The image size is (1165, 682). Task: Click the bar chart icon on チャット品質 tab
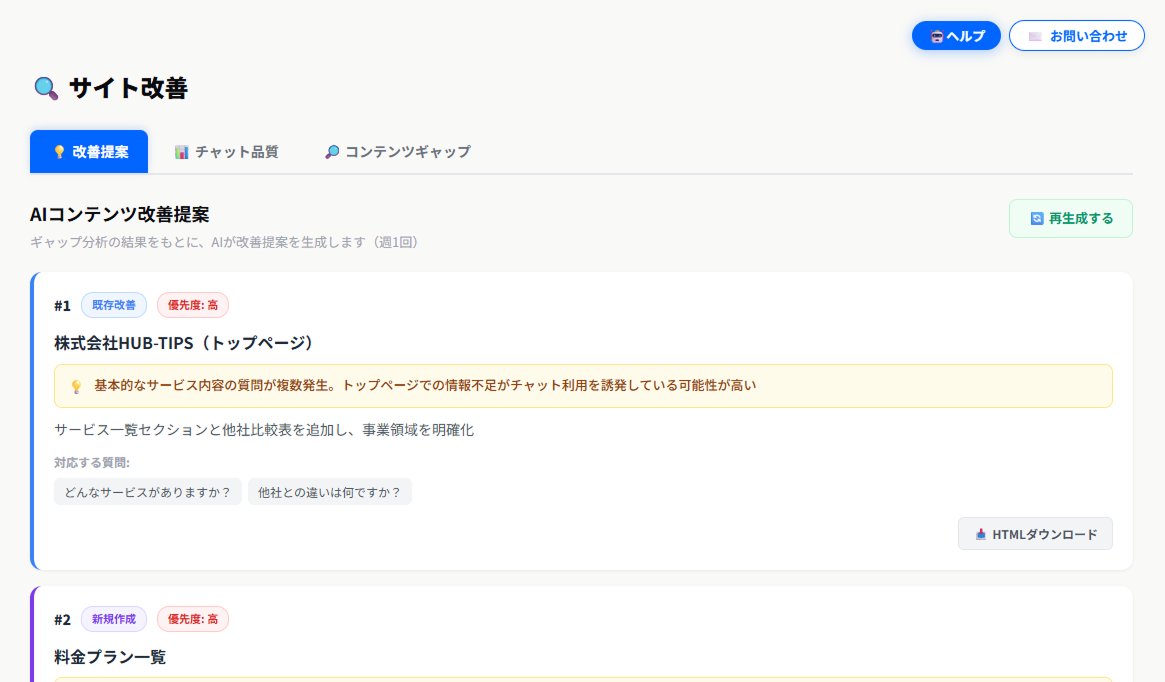pos(180,151)
